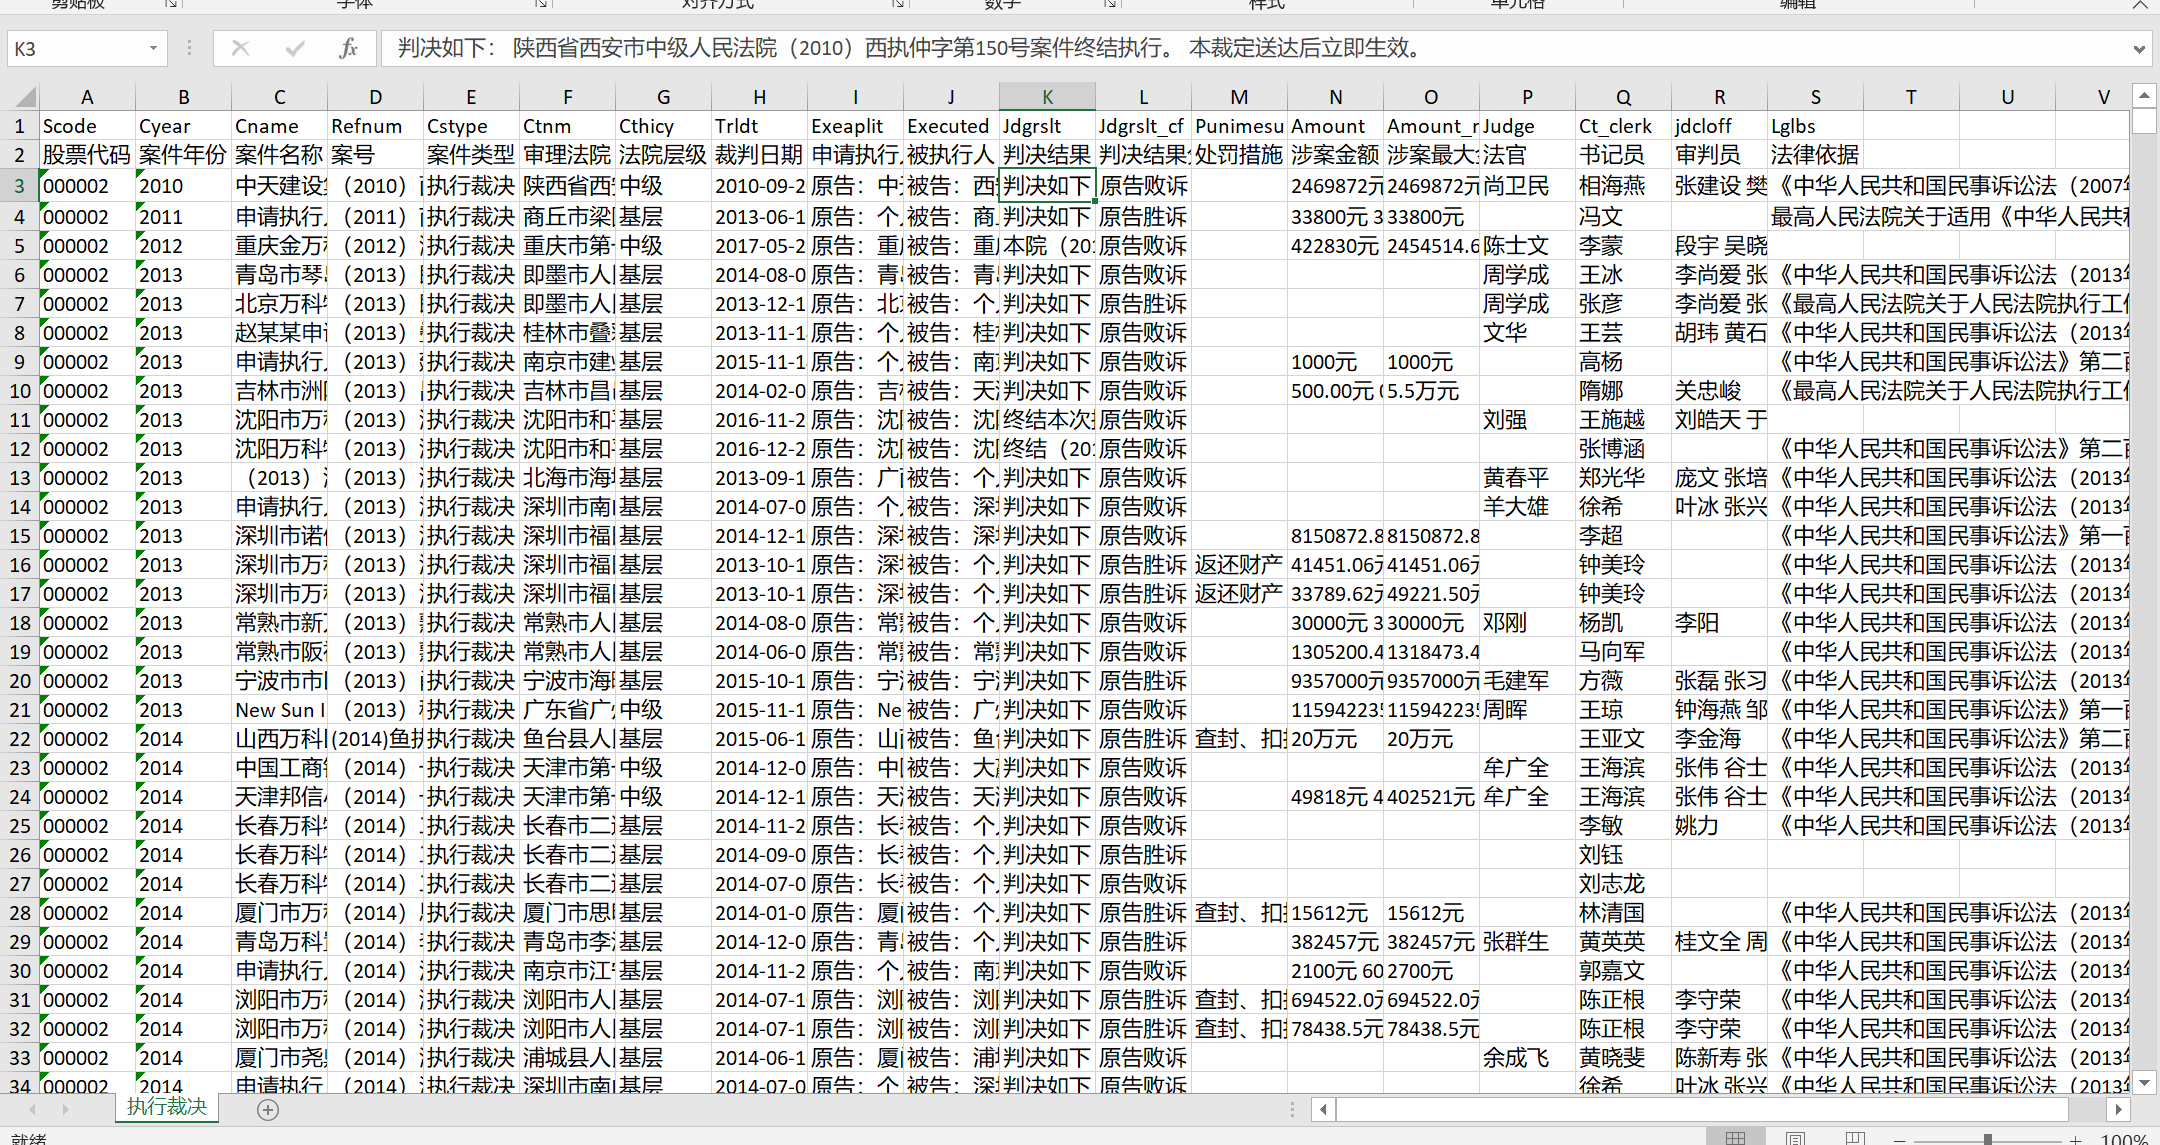Click the cancel entry X icon

click(x=240, y=48)
